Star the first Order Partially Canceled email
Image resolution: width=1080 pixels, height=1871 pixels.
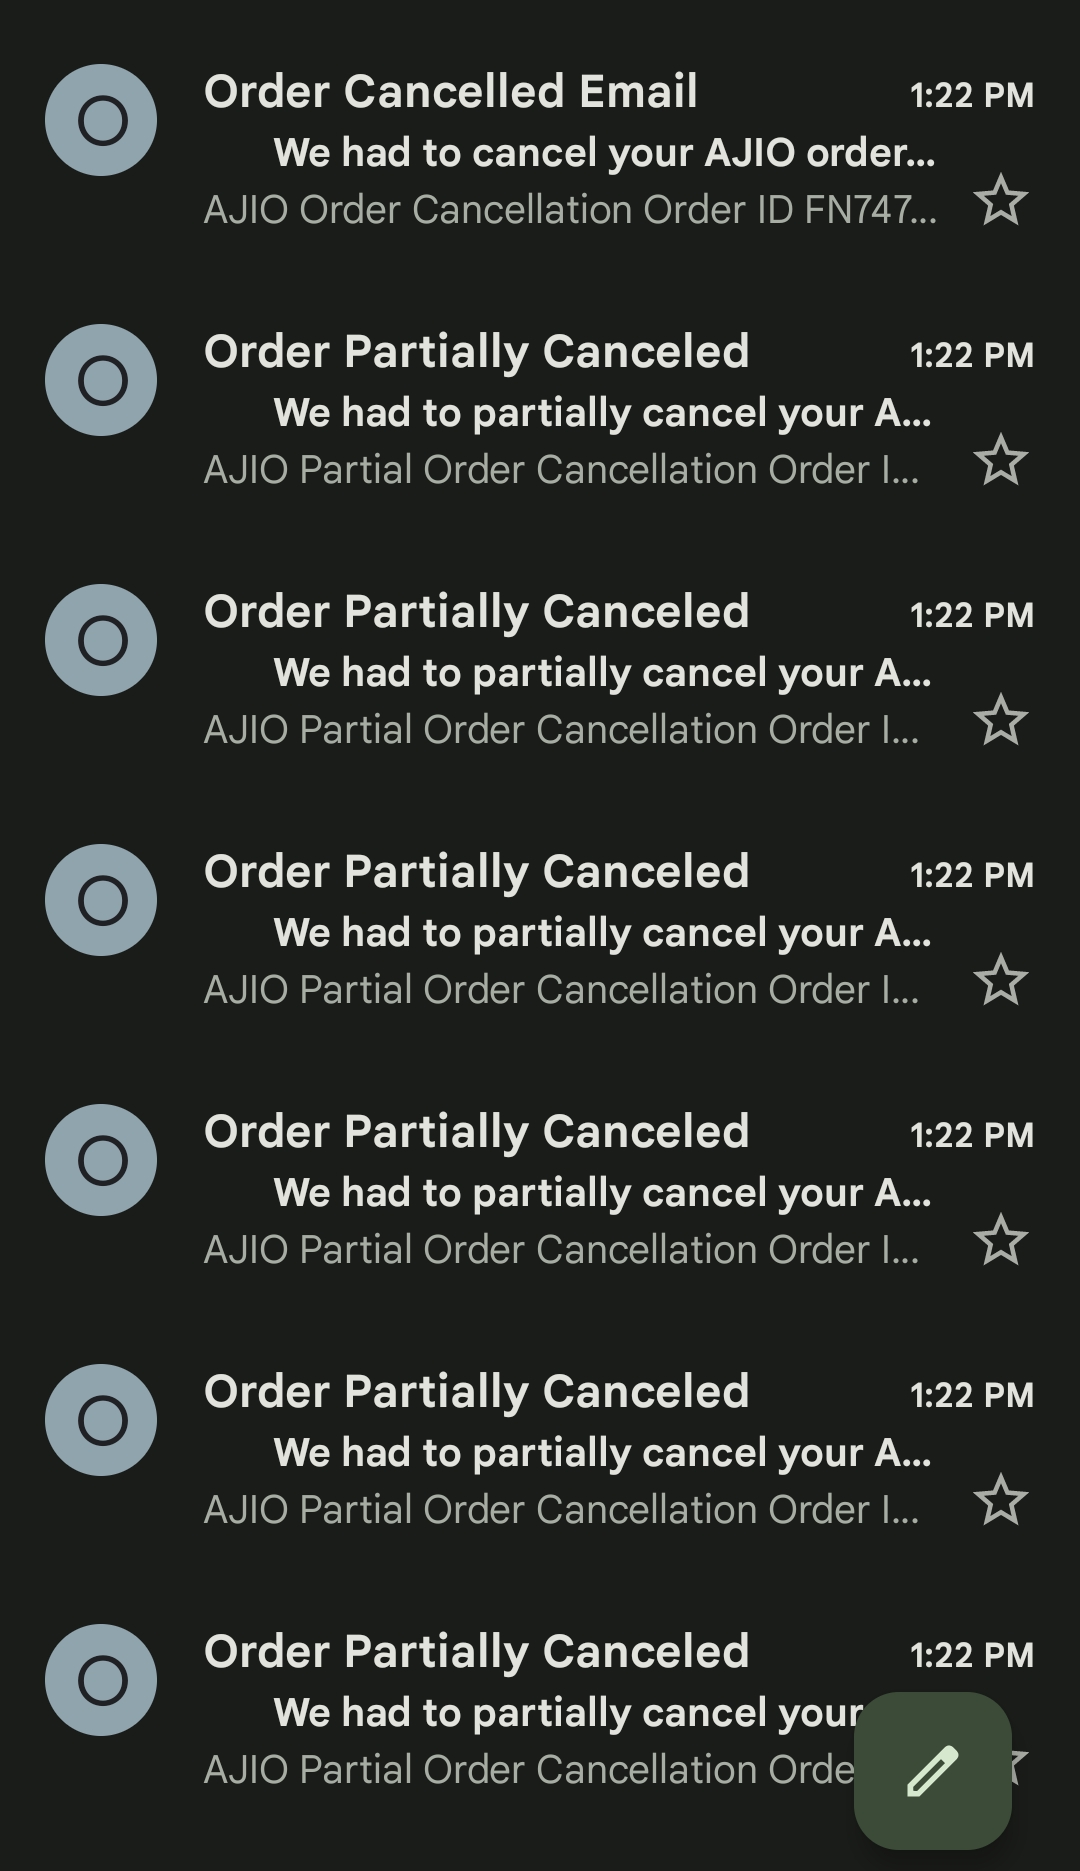tap(1000, 460)
